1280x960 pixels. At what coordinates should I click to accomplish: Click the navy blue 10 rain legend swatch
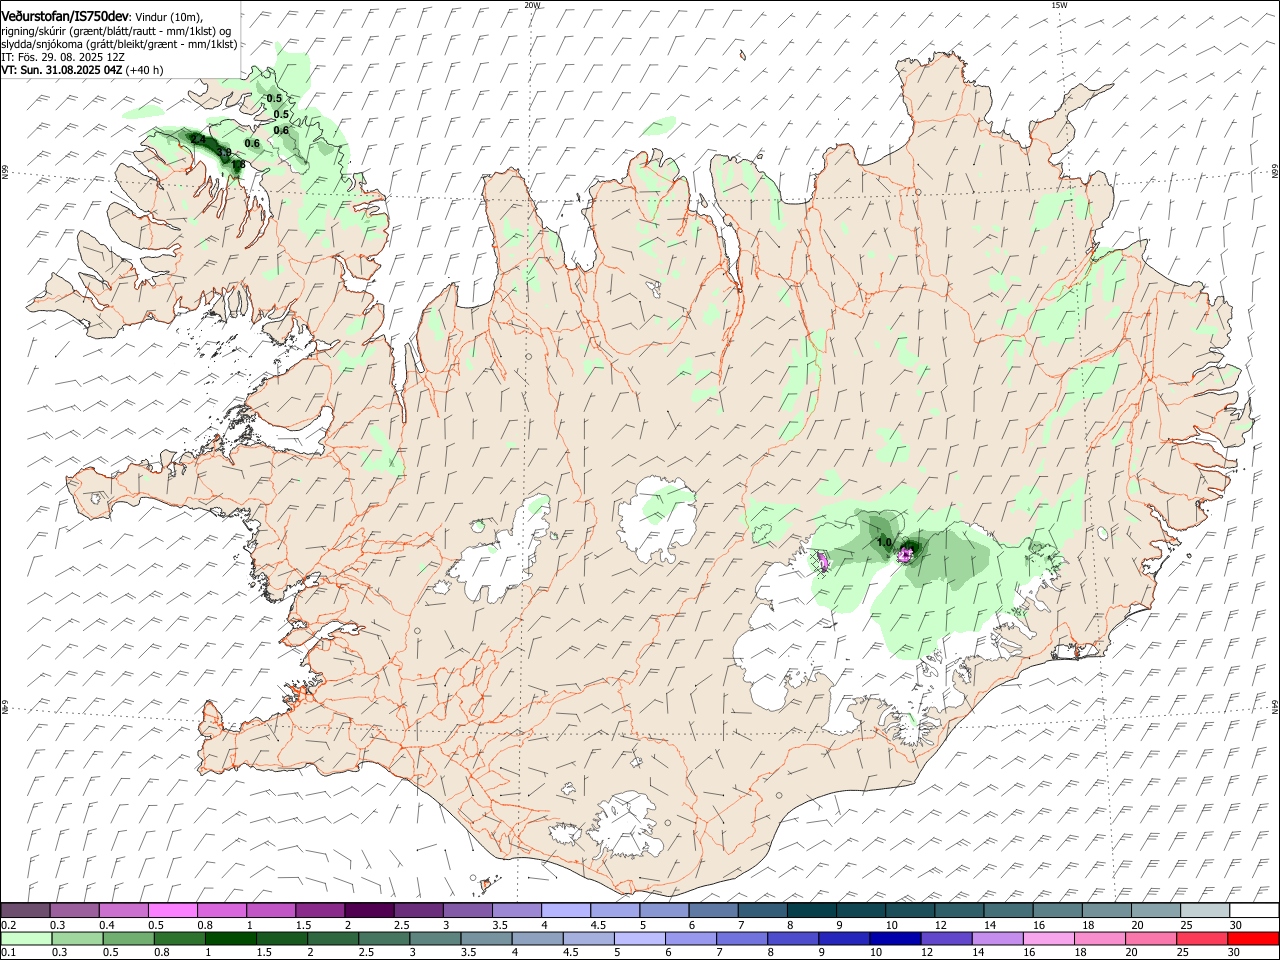pos(894,938)
